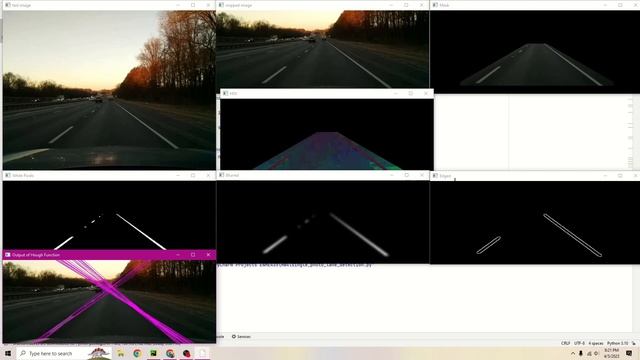
Task: Open Windows notification center icon
Action: point(629,353)
